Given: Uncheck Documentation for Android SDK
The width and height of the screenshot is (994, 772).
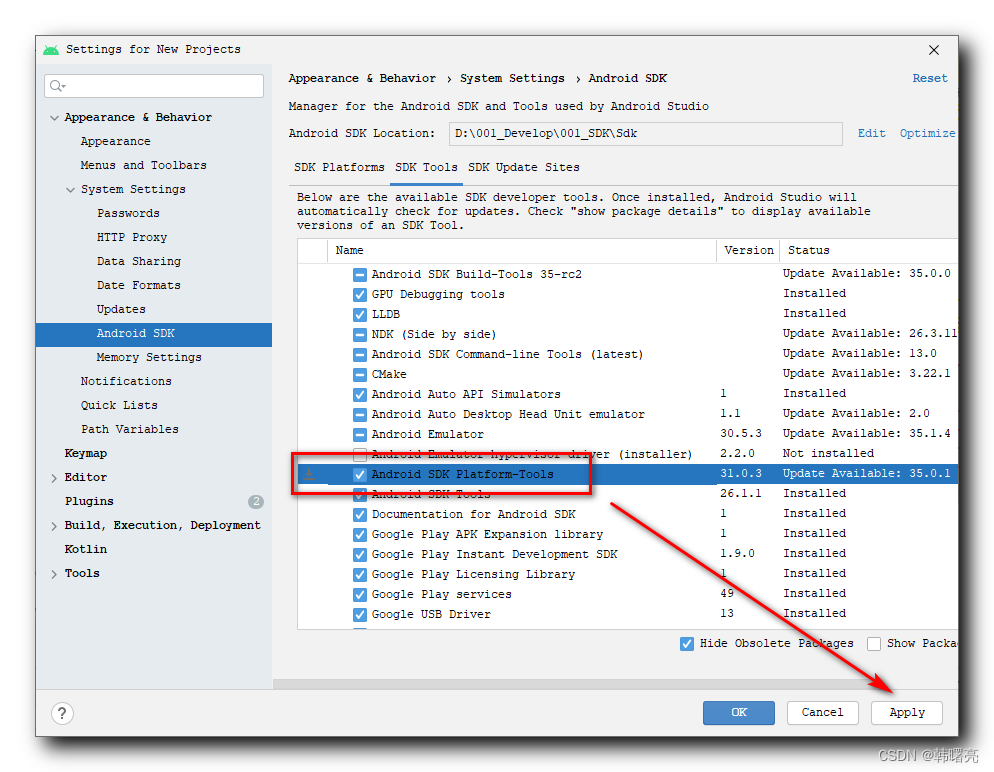Looking at the screenshot, I should 359,515.
